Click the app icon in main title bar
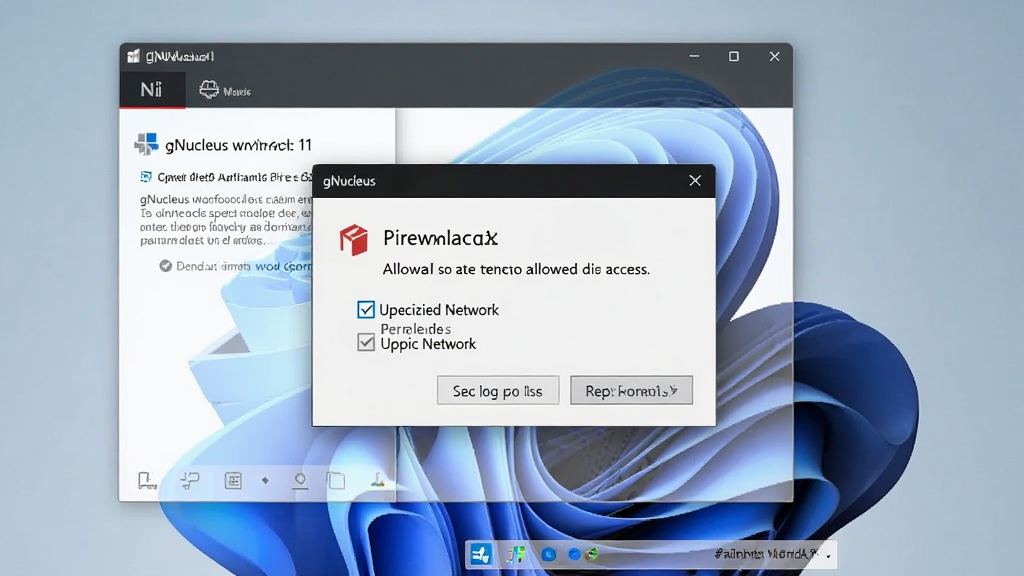Viewport: 1024px width, 576px height. point(133,56)
